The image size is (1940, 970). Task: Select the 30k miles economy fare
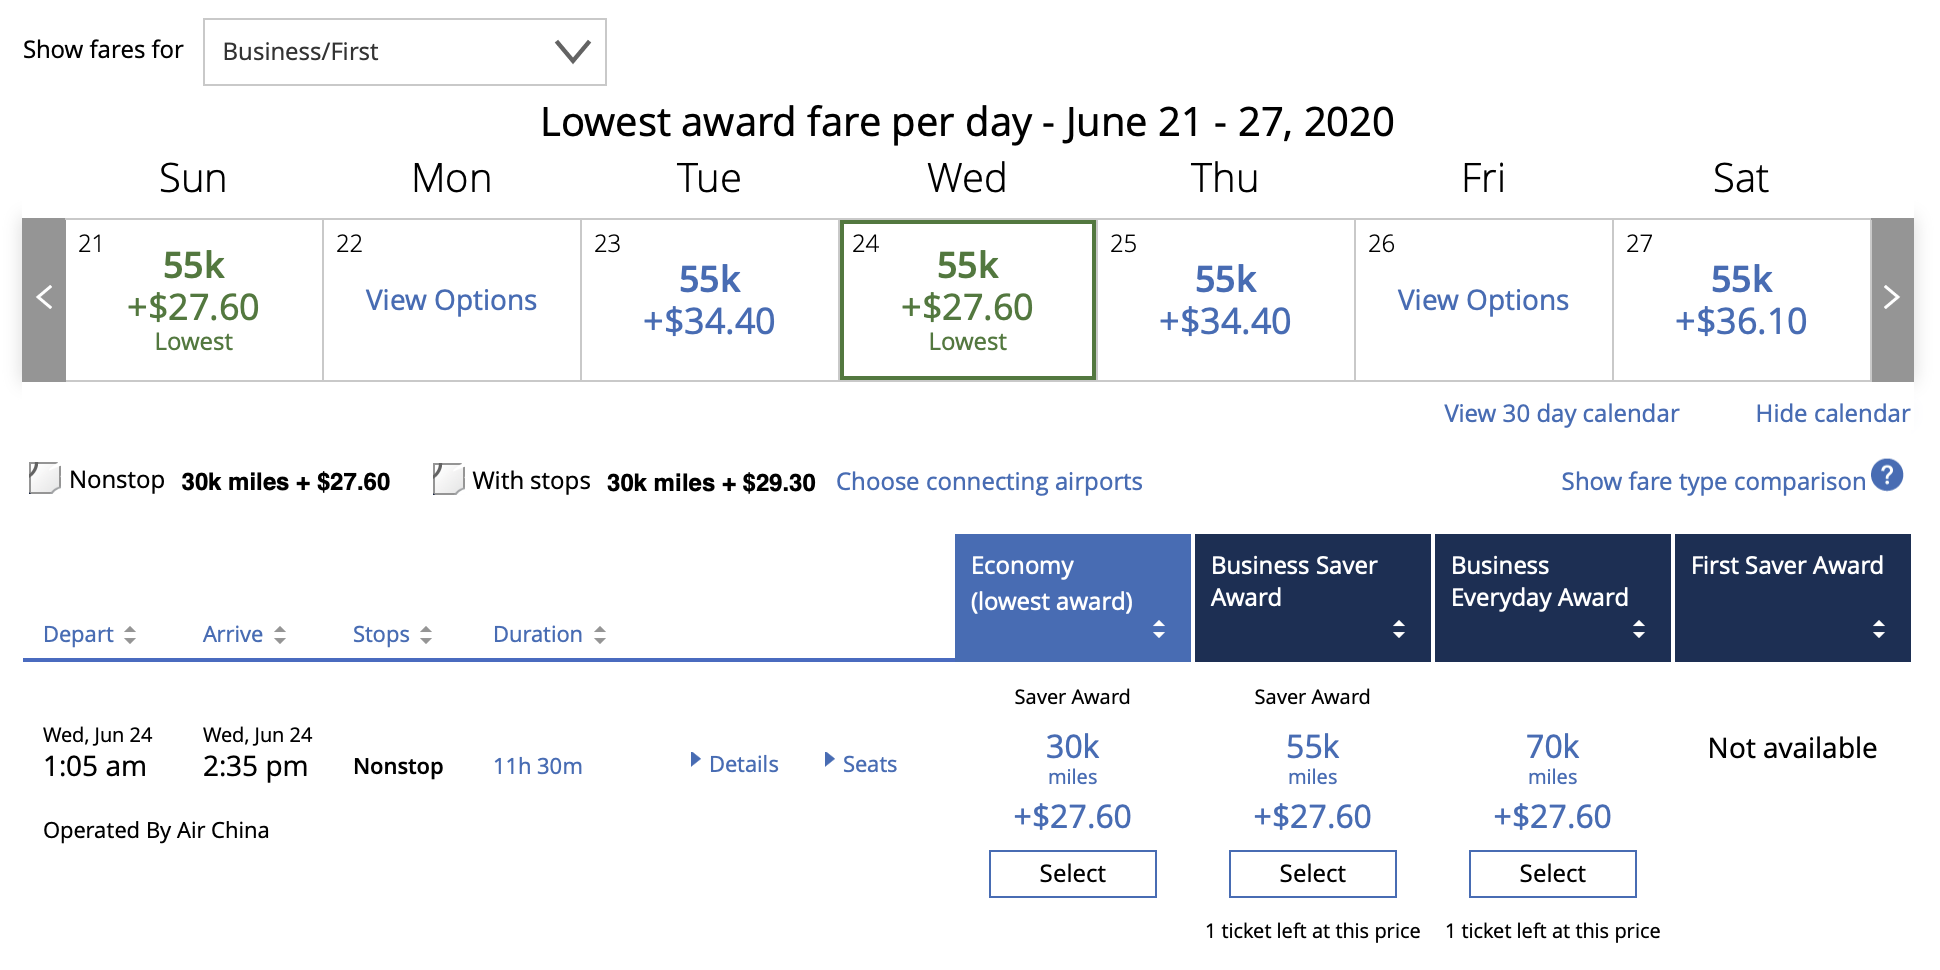(x=1073, y=874)
